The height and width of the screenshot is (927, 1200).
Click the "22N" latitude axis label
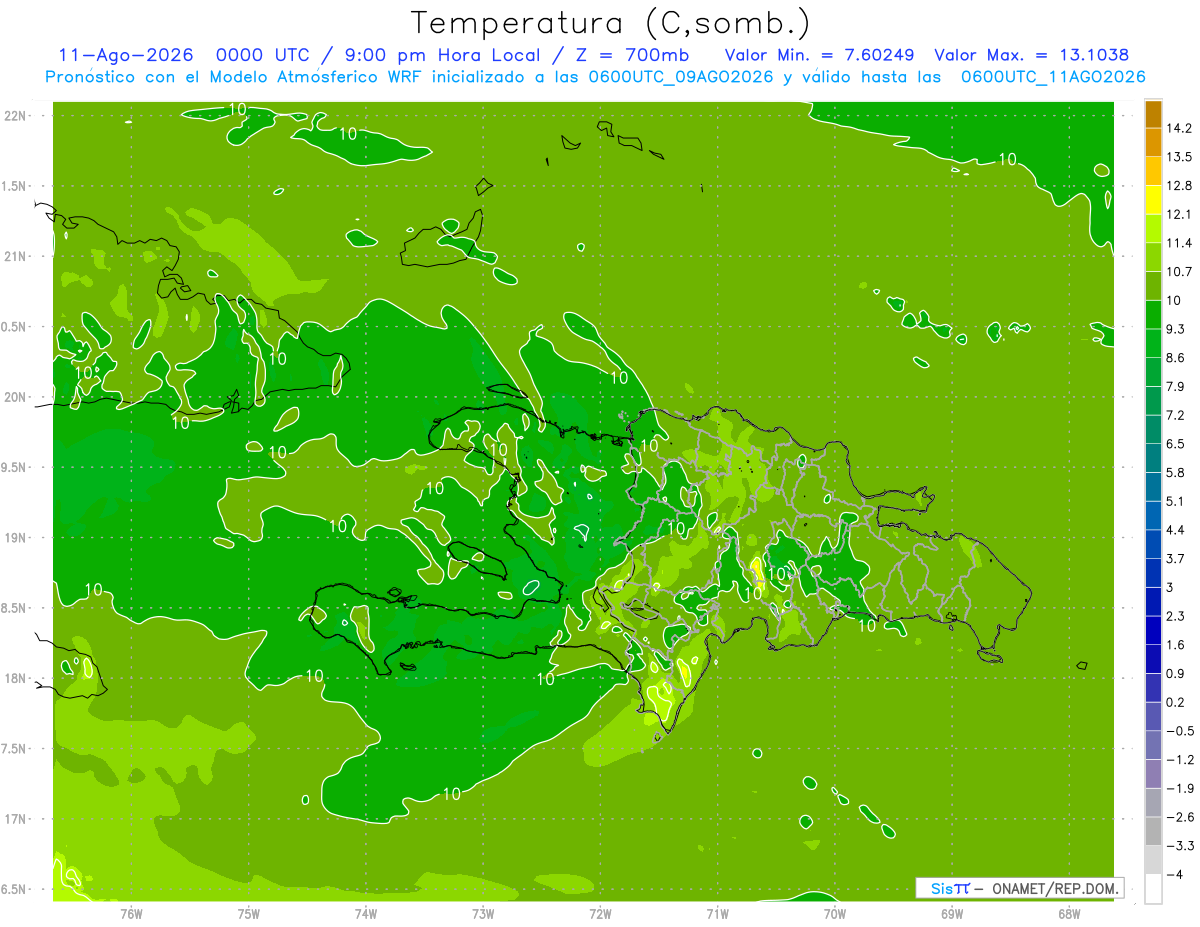click(x=16, y=116)
